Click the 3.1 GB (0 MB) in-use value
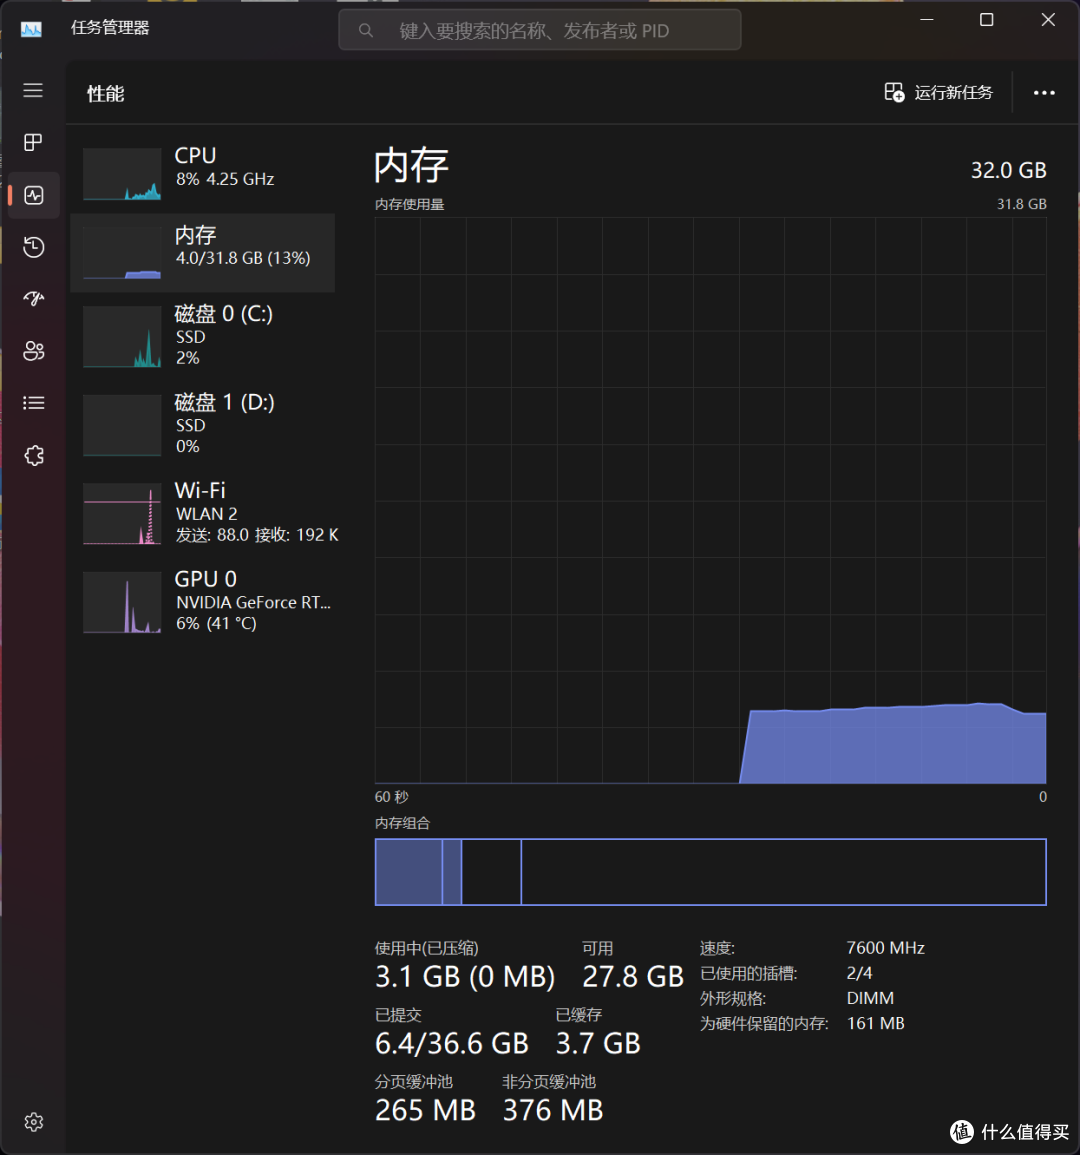Viewport: 1080px width, 1155px height. (x=465, y=977)
